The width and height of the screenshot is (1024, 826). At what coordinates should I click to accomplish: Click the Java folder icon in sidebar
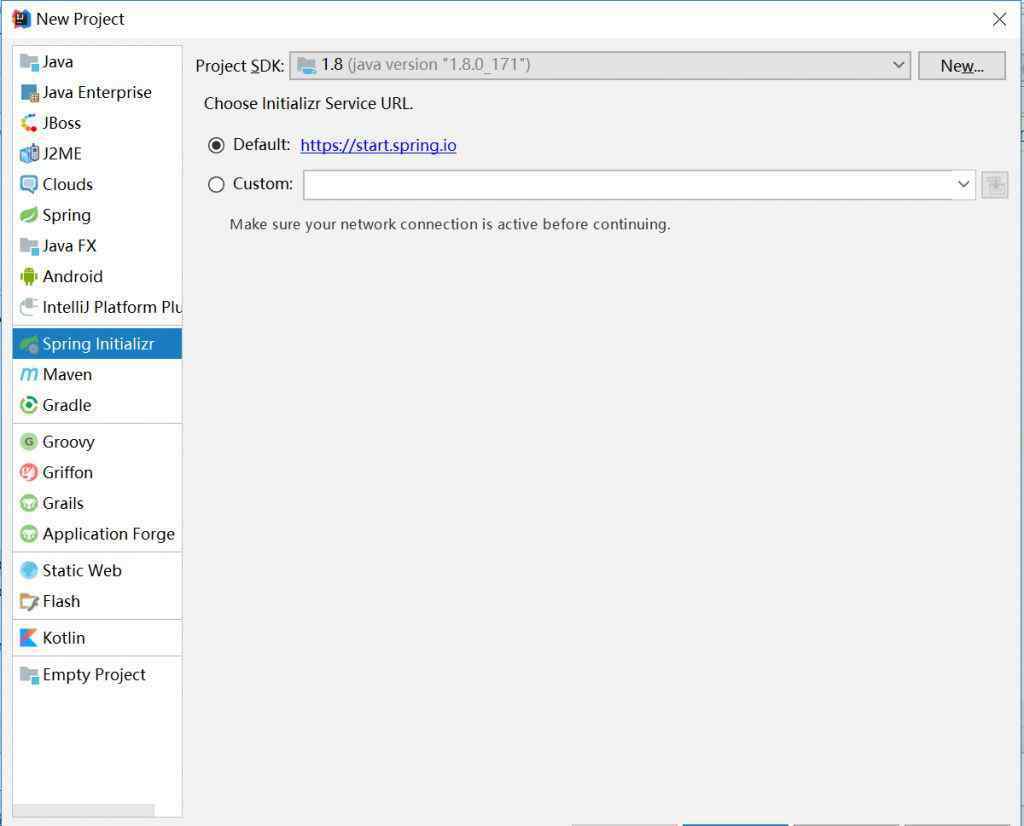29,62
